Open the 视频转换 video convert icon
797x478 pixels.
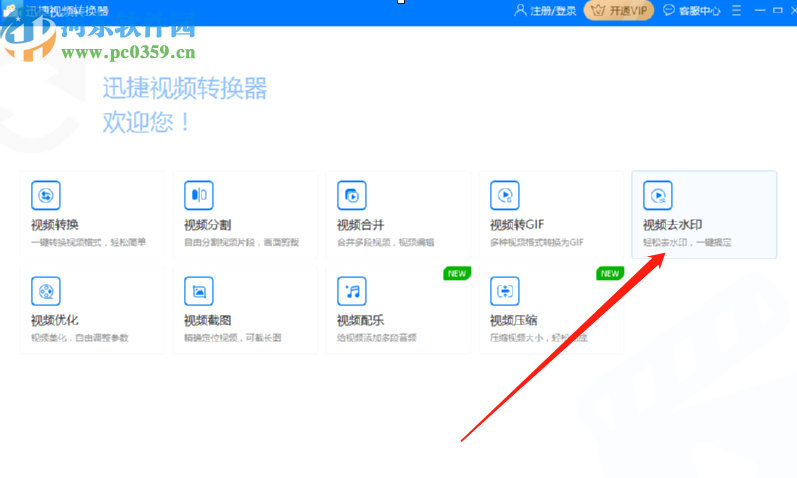tap(46, 195)
